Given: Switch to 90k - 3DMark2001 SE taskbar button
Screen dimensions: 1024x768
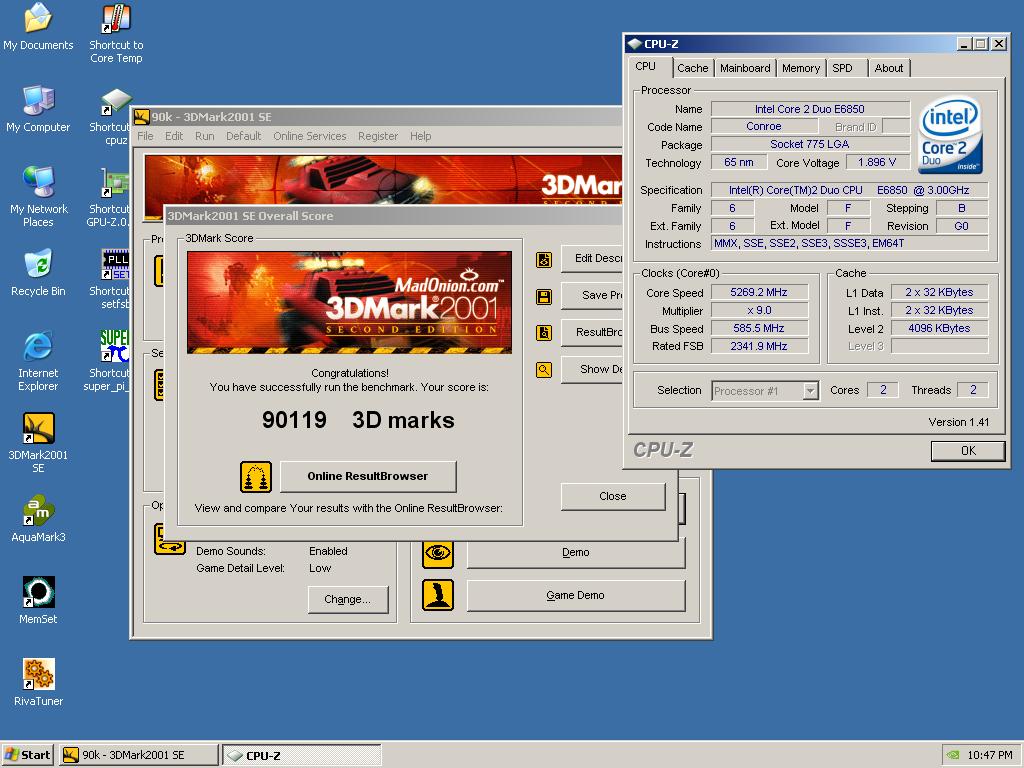Looking at the screenshot, I should pyautogui.click(x=138, y=755).
